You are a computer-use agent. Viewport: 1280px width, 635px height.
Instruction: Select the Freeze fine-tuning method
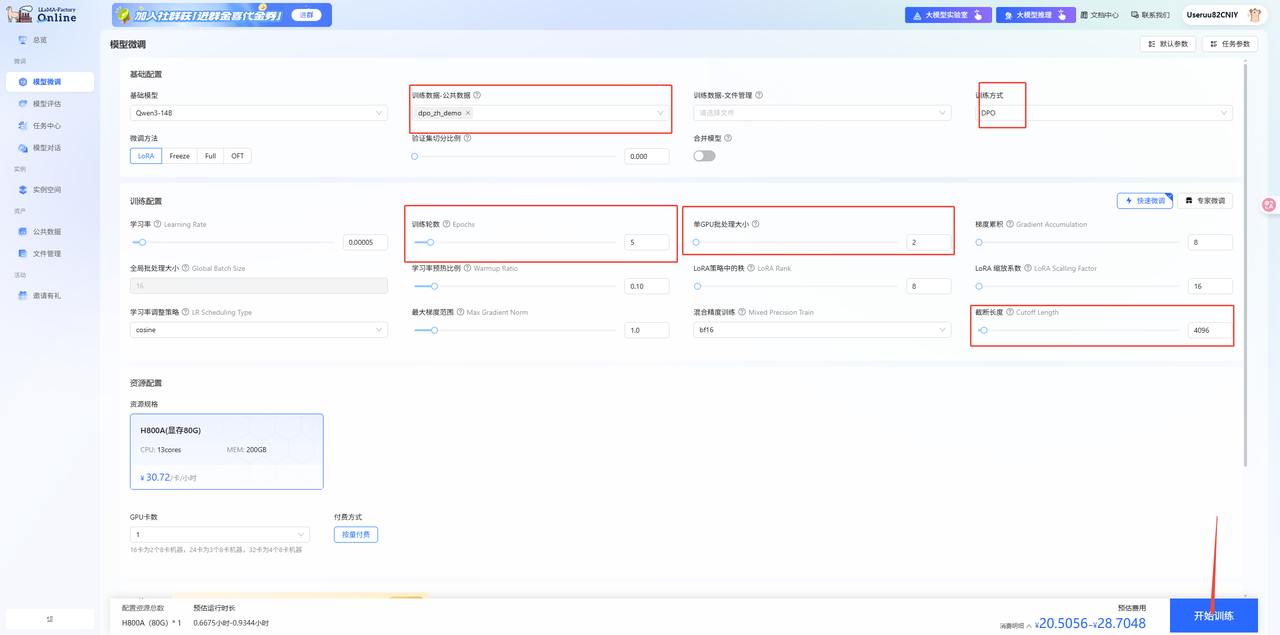coord(179,156)
